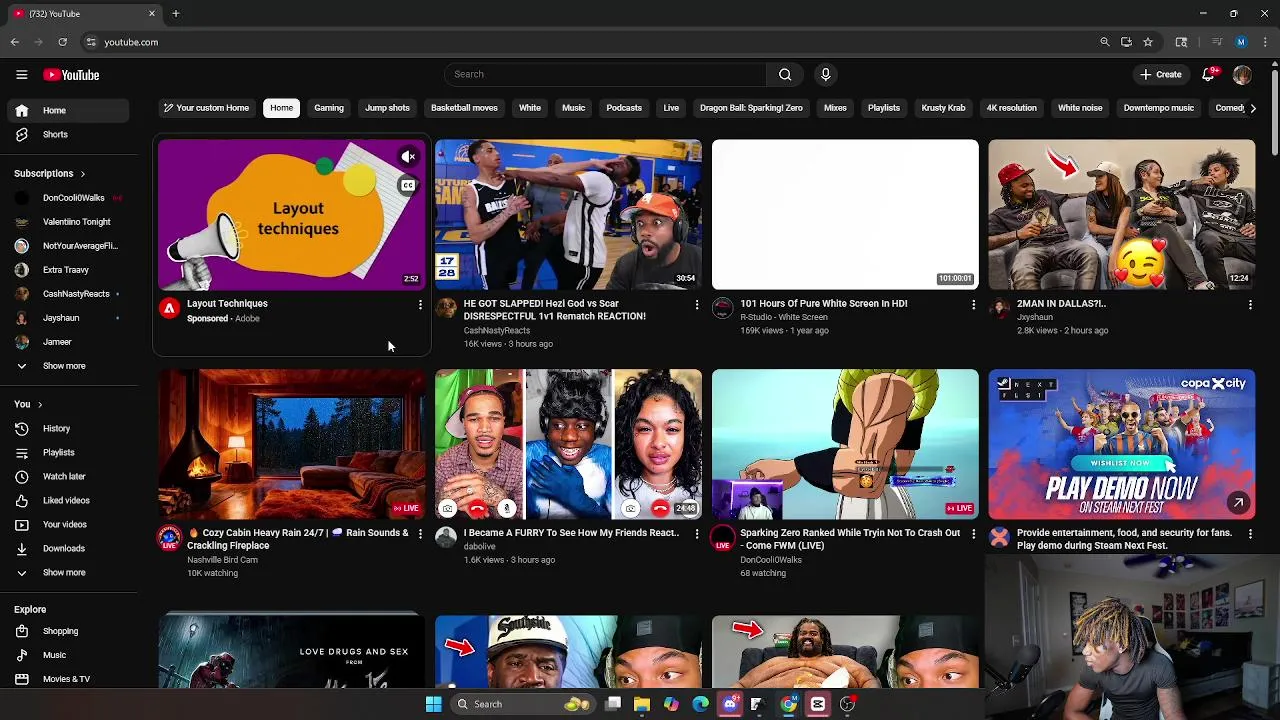Screen dimensions: 1280x720
Task: Open options for Cozy Cabin Heavy Rain stream
Action: click(x=420, y=534)
